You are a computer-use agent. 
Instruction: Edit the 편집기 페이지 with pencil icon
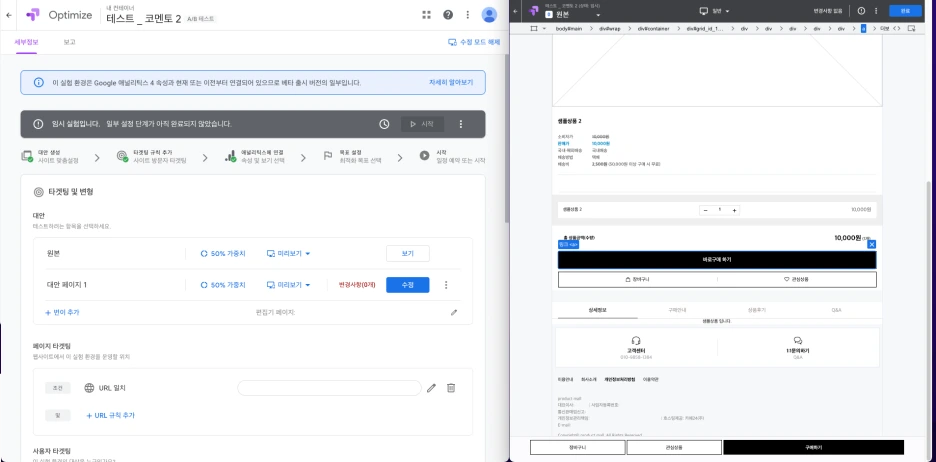[x=454, y=312]
